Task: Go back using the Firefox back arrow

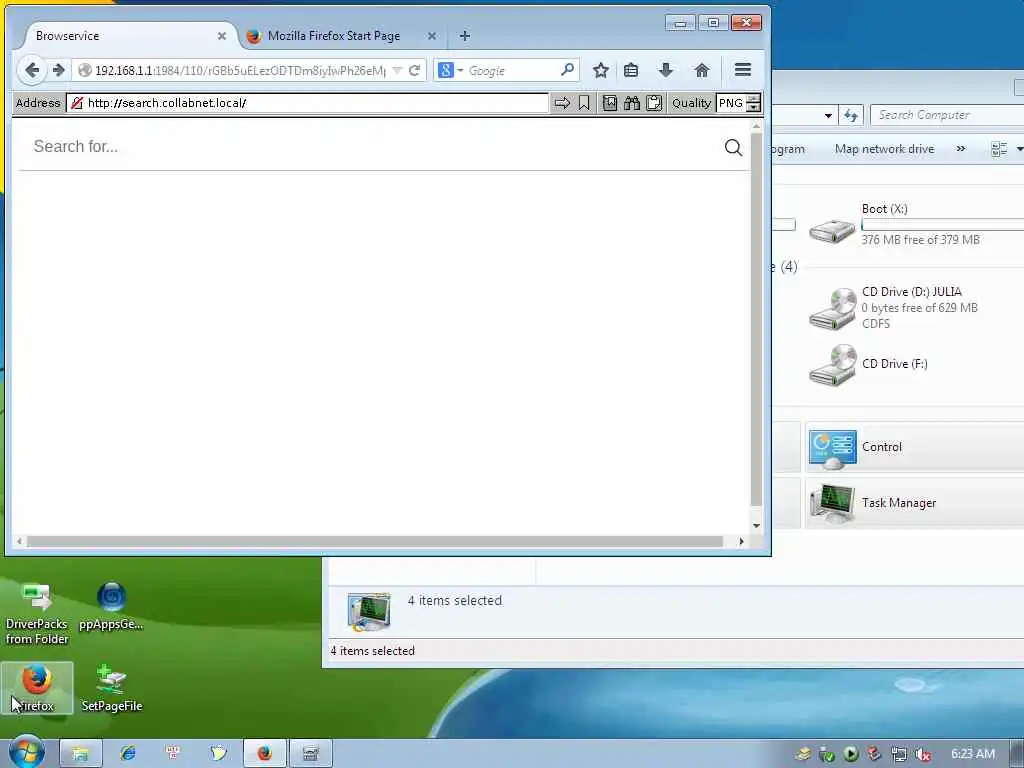Action: (x=31, y=70)
